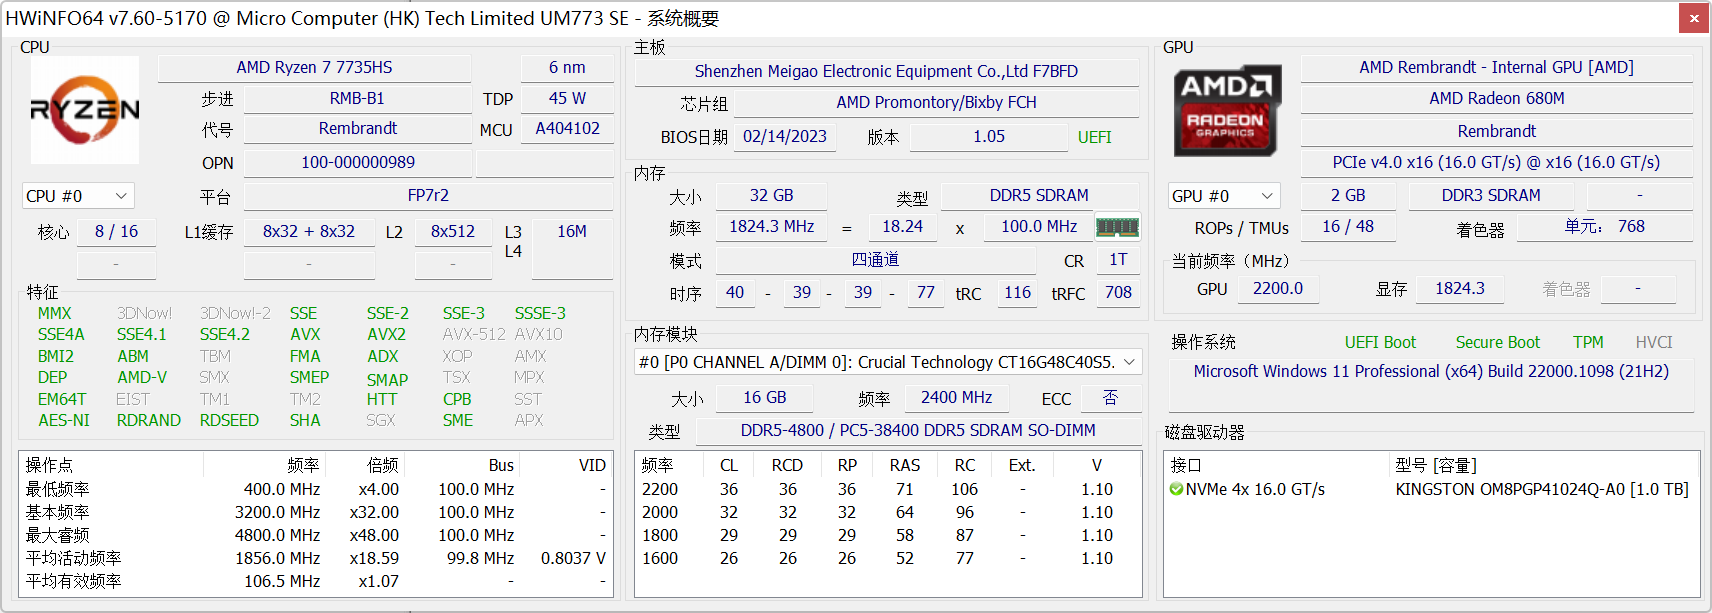Click the MCU A404102 value
1712x613 pixels.
(x=567, y=128)
